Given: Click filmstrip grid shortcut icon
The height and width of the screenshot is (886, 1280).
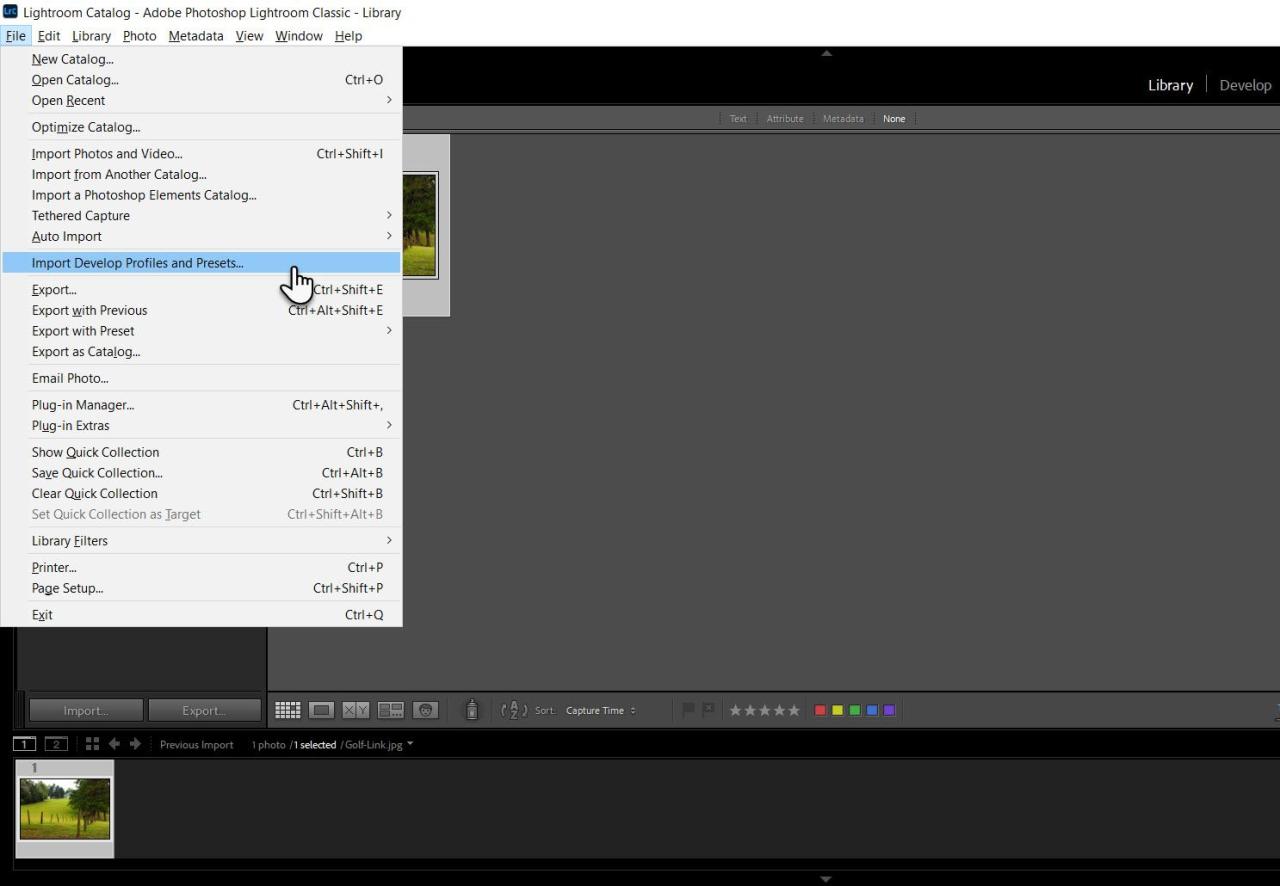Looking at the screenshot, I should 92,744.
